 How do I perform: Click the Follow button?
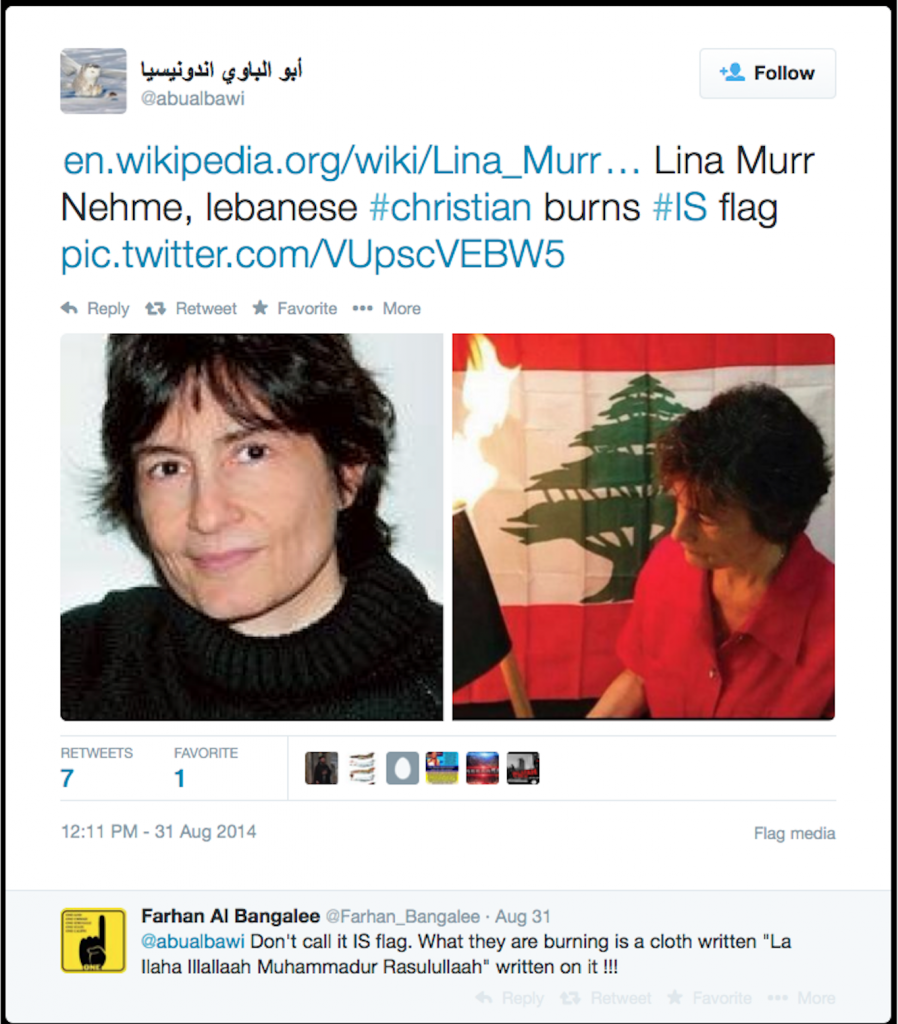pyautogui.click(x=767, y=73)
